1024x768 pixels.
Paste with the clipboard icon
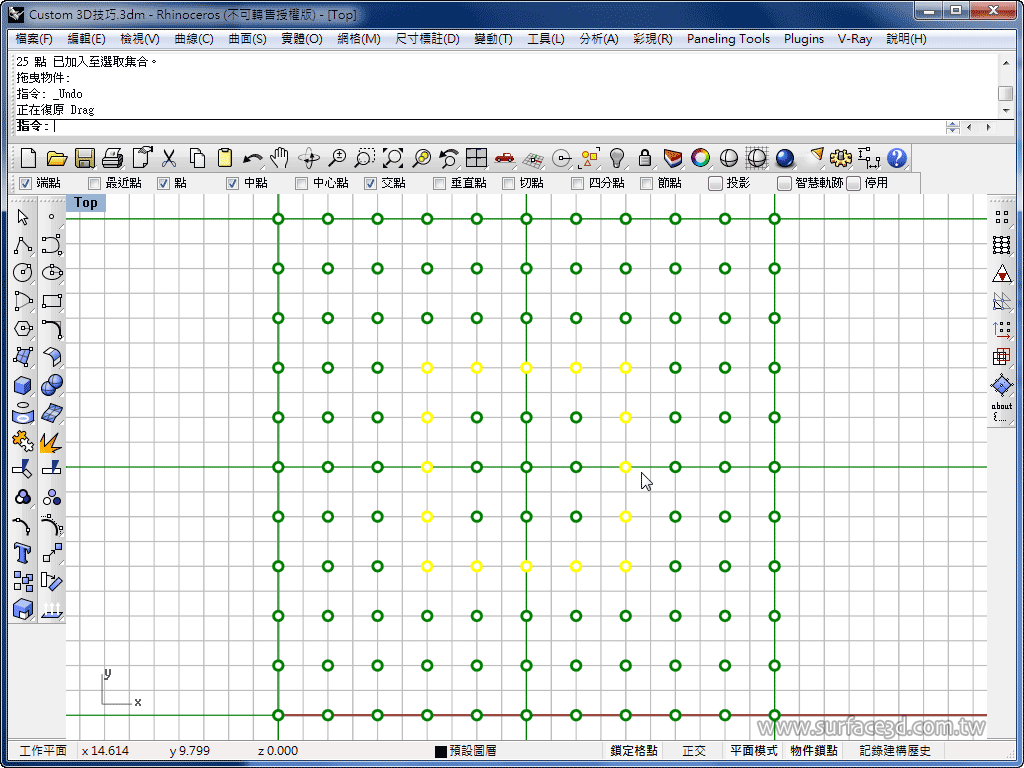click(225, 158)
